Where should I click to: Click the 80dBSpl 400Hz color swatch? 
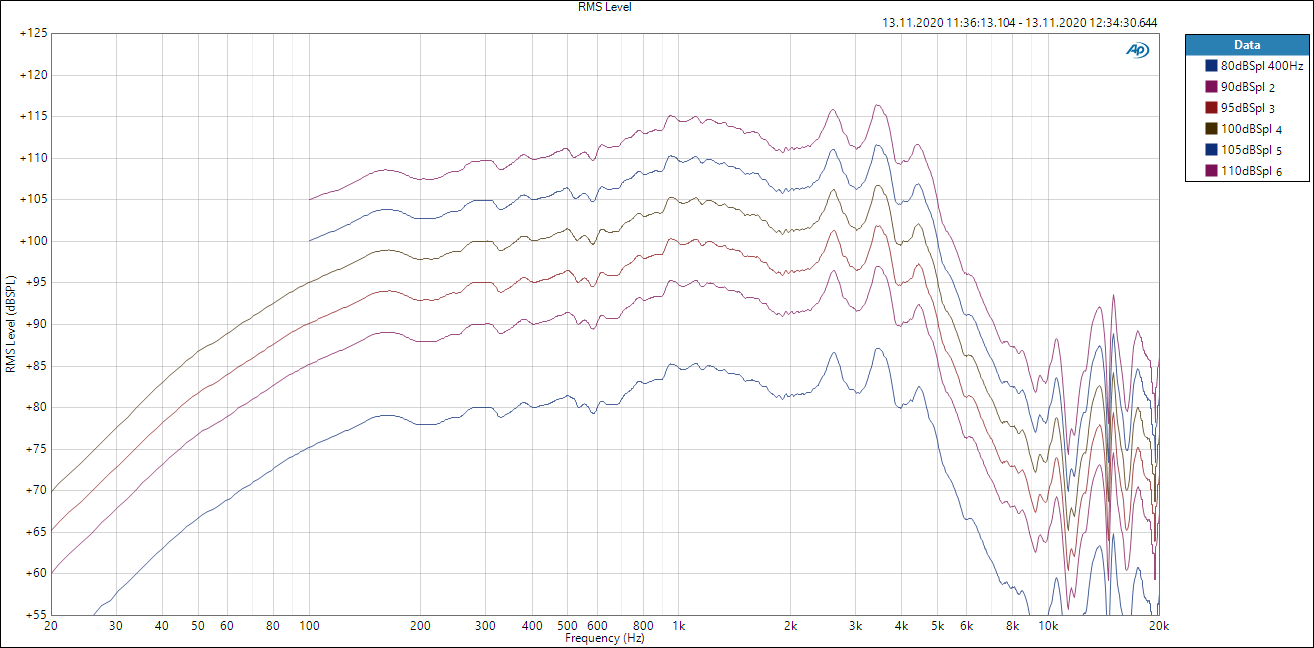1213,66
